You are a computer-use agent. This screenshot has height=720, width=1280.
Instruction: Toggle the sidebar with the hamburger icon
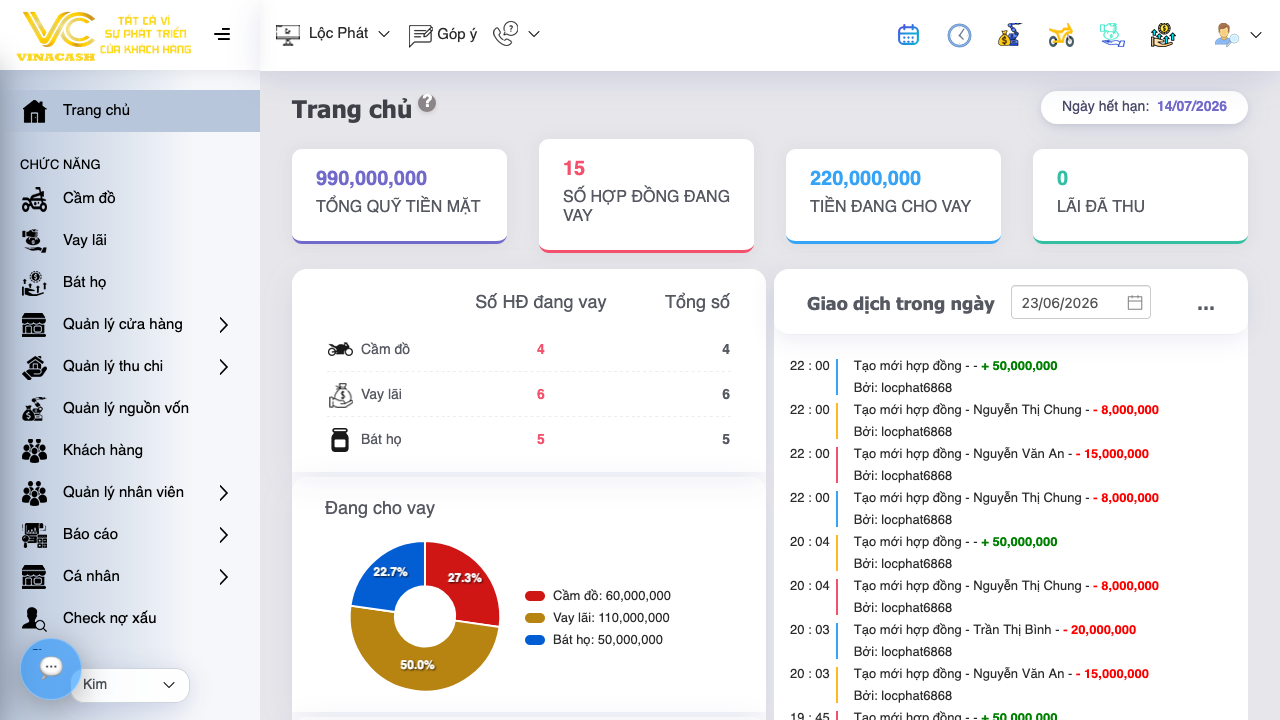point(222,34)
